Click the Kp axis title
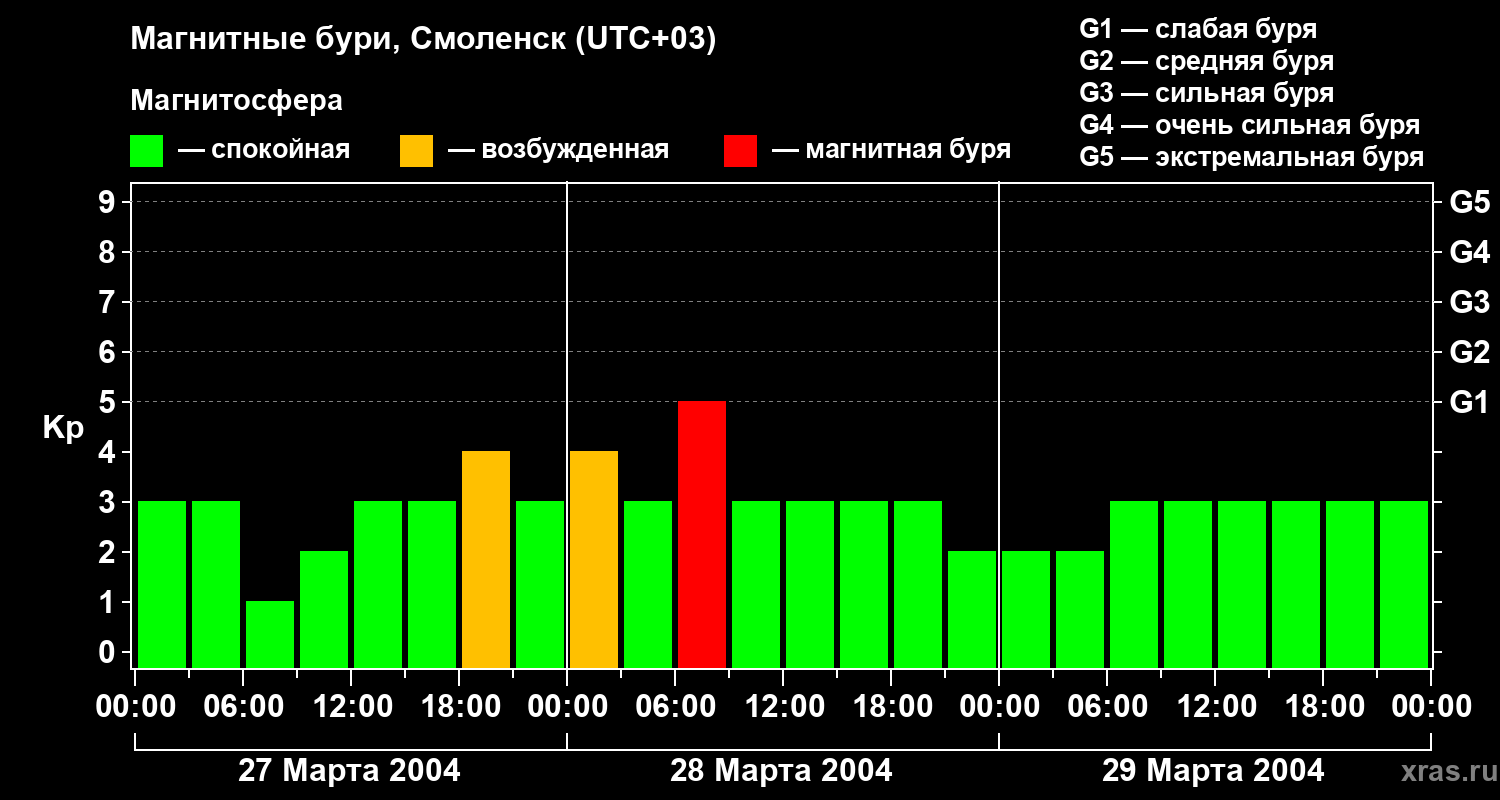Viewport: 1500px width, 800px height. pyautogui.click(x=63, y=428)
